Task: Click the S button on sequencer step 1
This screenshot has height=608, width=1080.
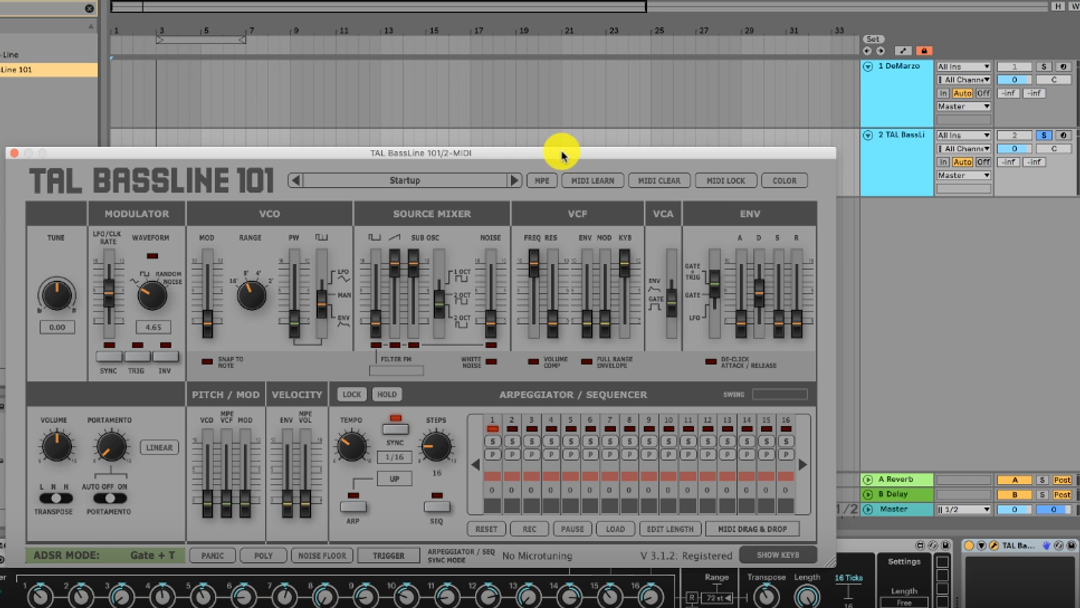Action: pyautogui.click(x=492, y=441)
